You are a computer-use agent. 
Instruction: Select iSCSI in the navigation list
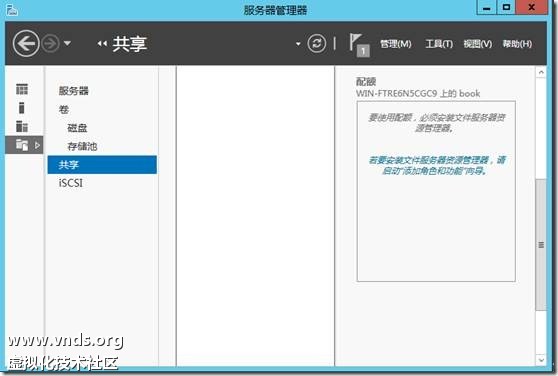click(x=71, y=183)
